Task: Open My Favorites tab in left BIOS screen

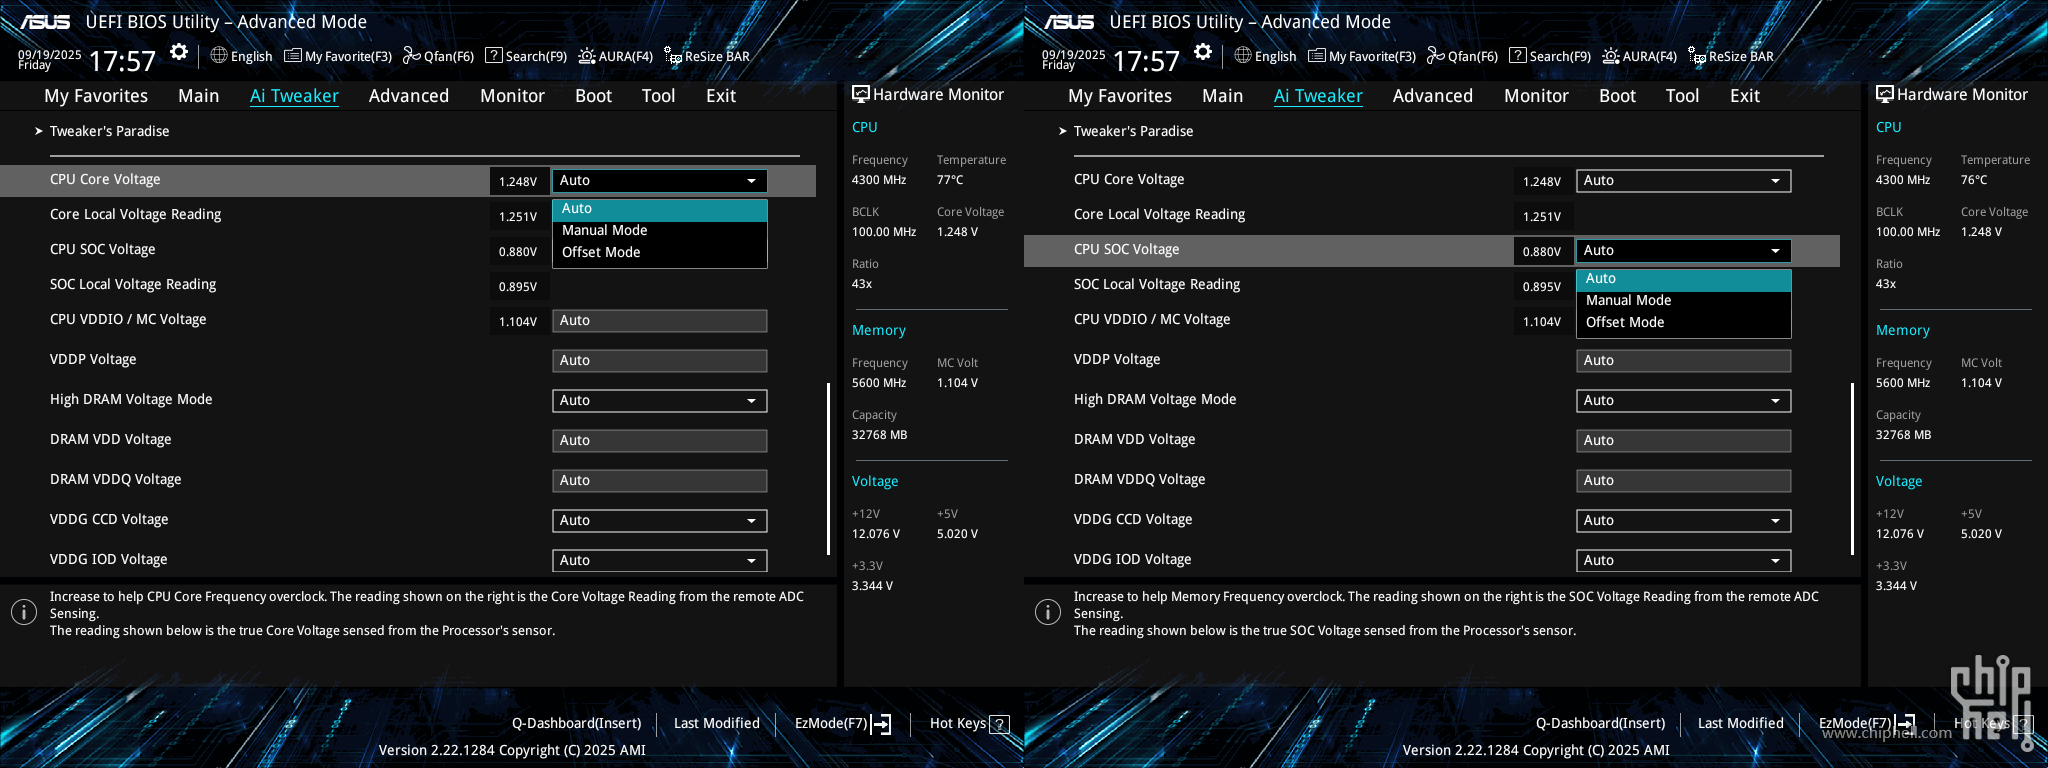Action: pyautogui.click(x=96, y=96)
